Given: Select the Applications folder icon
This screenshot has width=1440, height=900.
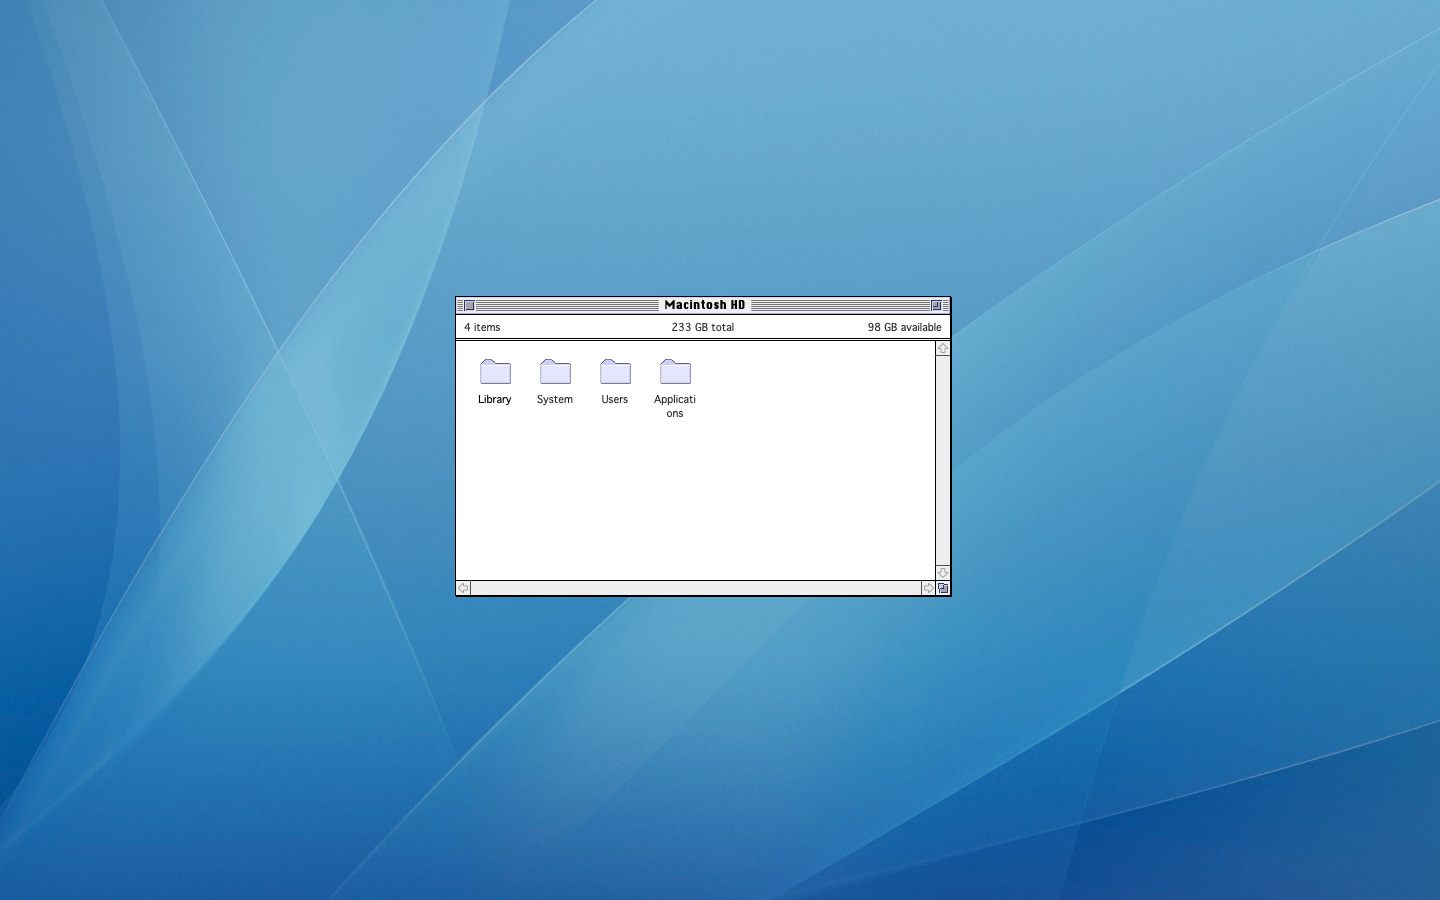Looking at the screenshot, I should coord(675,372).
